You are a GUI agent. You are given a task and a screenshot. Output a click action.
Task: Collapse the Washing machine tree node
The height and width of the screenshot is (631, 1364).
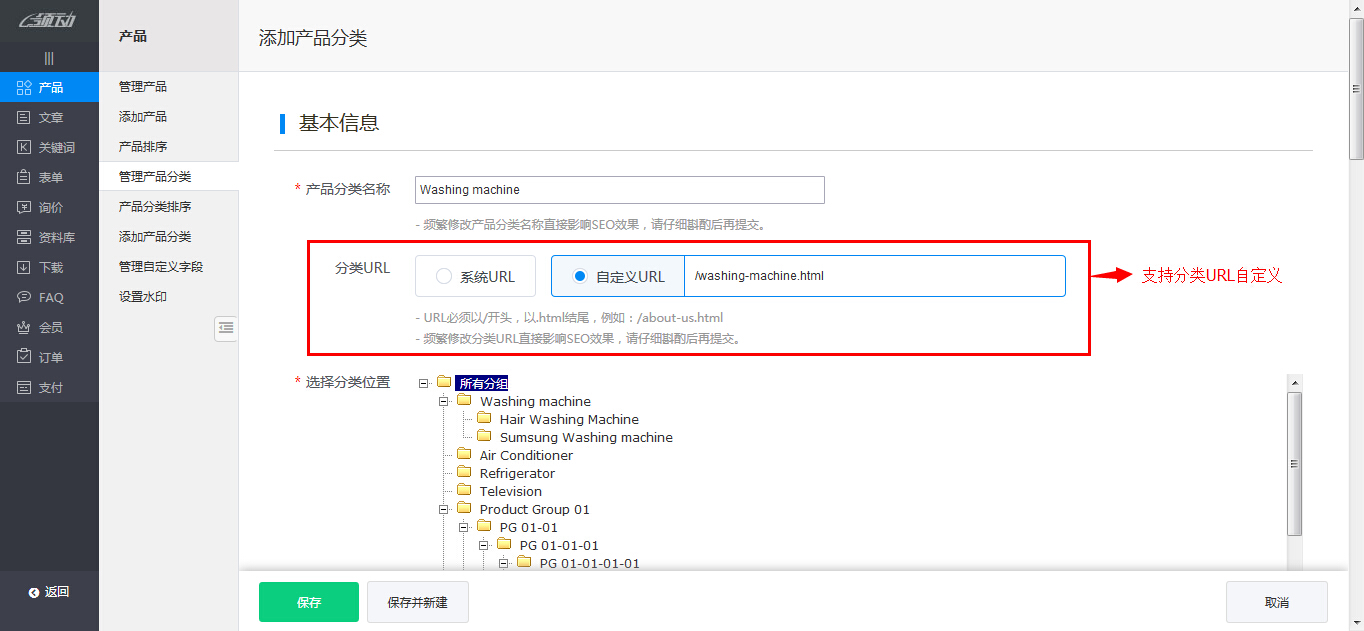coord(444,401)
